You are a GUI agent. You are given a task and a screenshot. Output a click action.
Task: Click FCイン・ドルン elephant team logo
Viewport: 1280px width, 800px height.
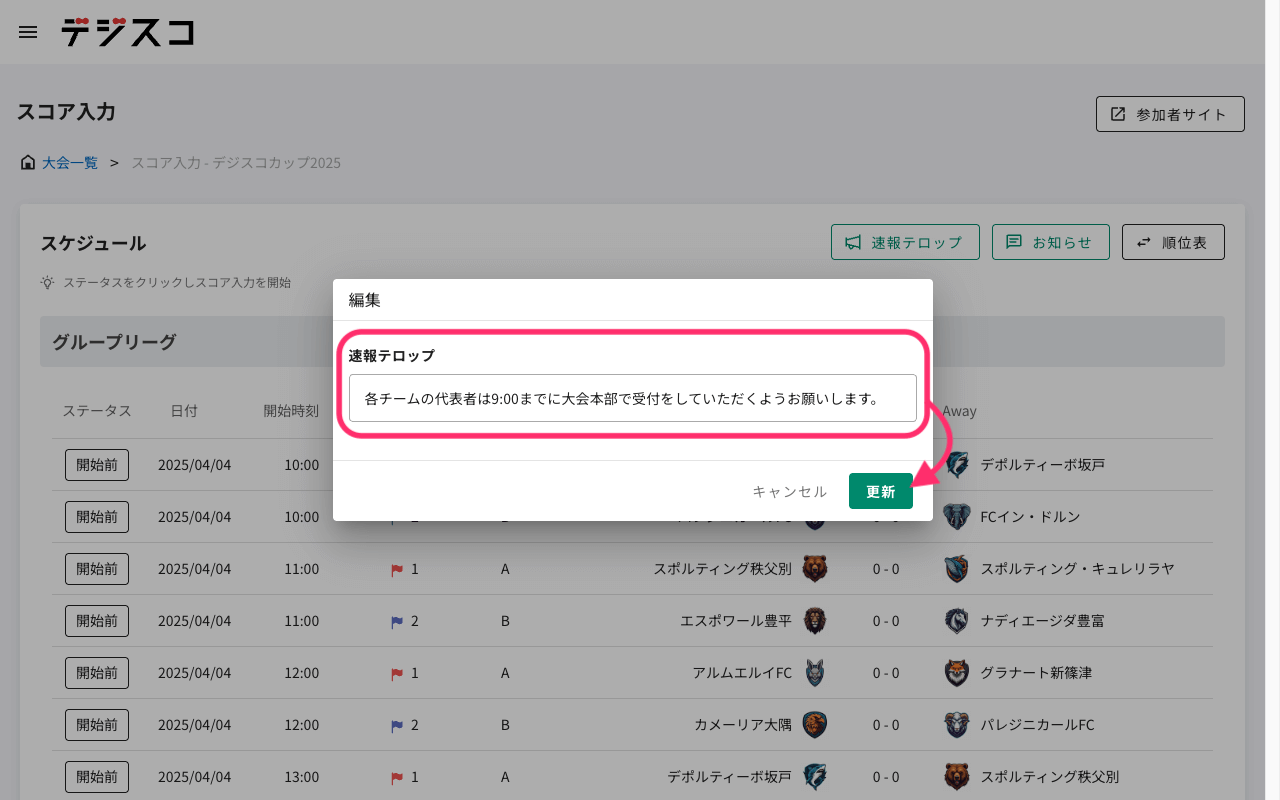[x=957, y=517]
